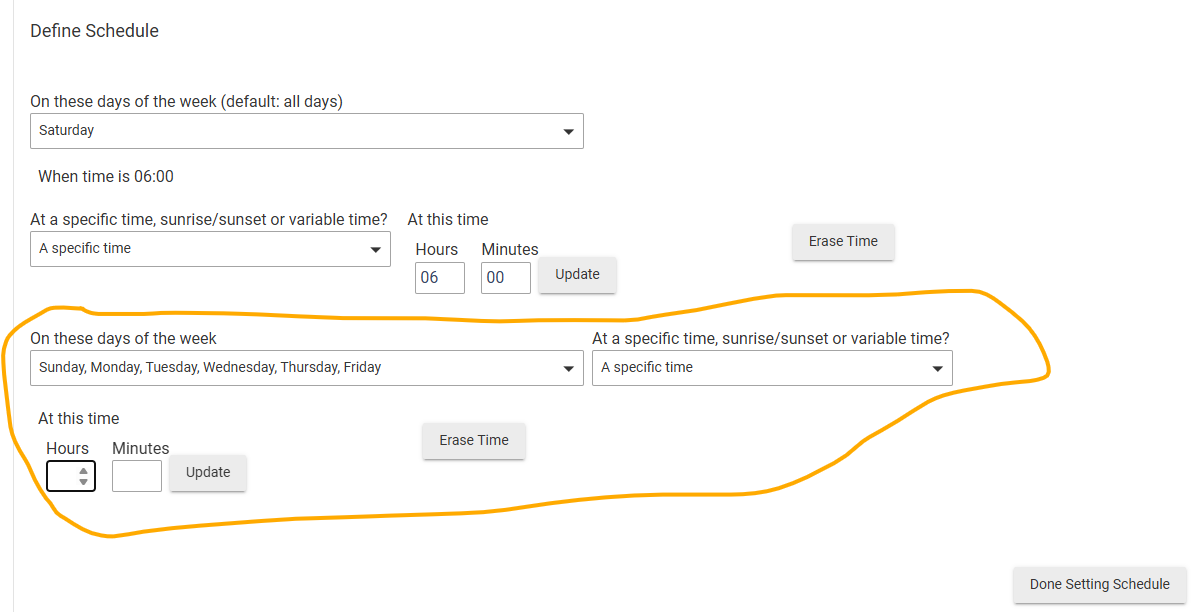Screen dimensions: 1200x612
Task: Open the Saturday days-of-week dropdown
Action: tap(290, 131)
